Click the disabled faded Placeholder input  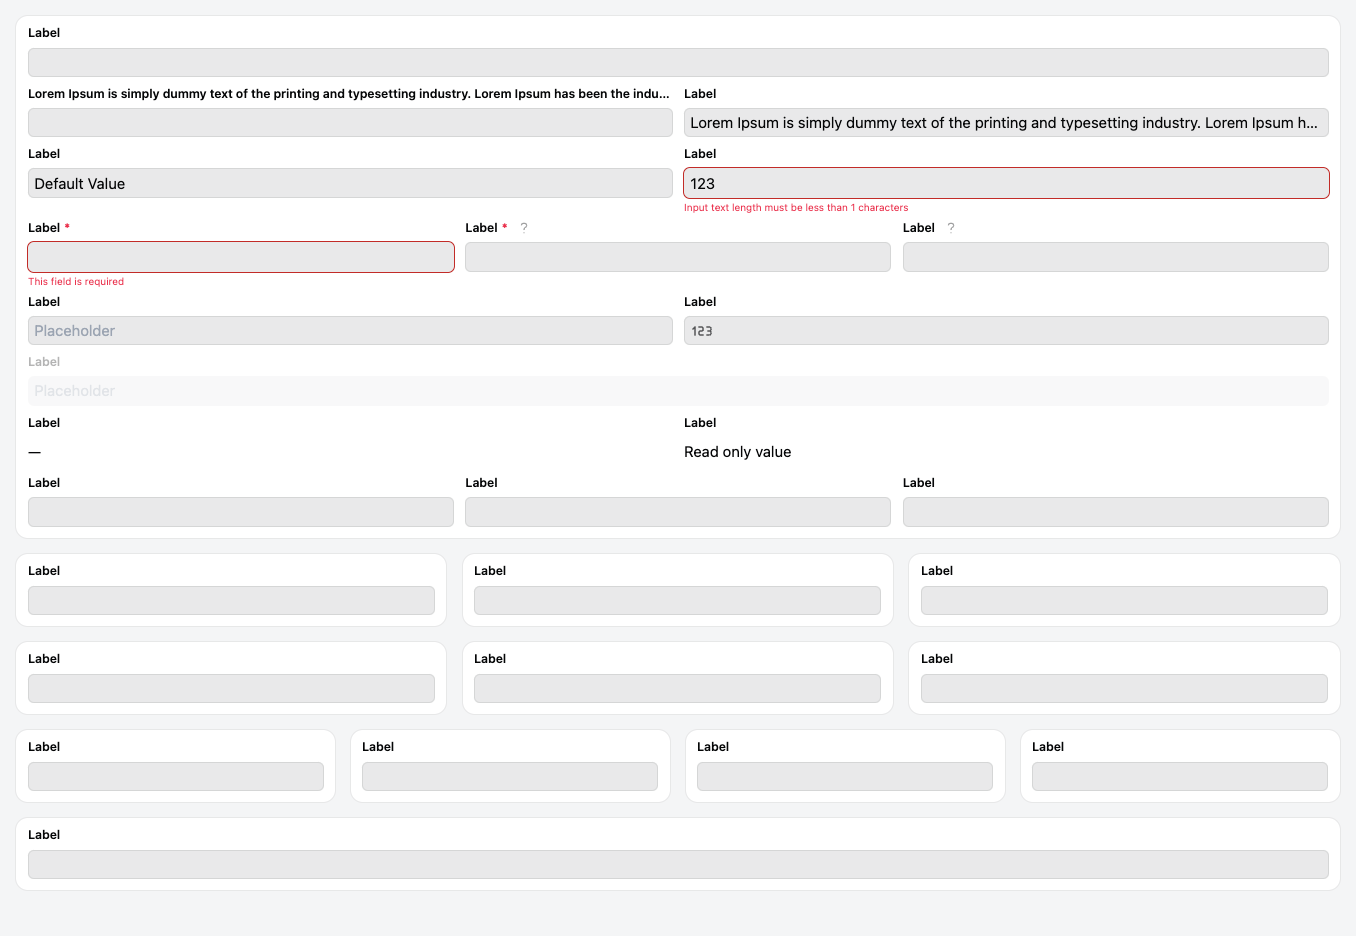tap(678, 391)
